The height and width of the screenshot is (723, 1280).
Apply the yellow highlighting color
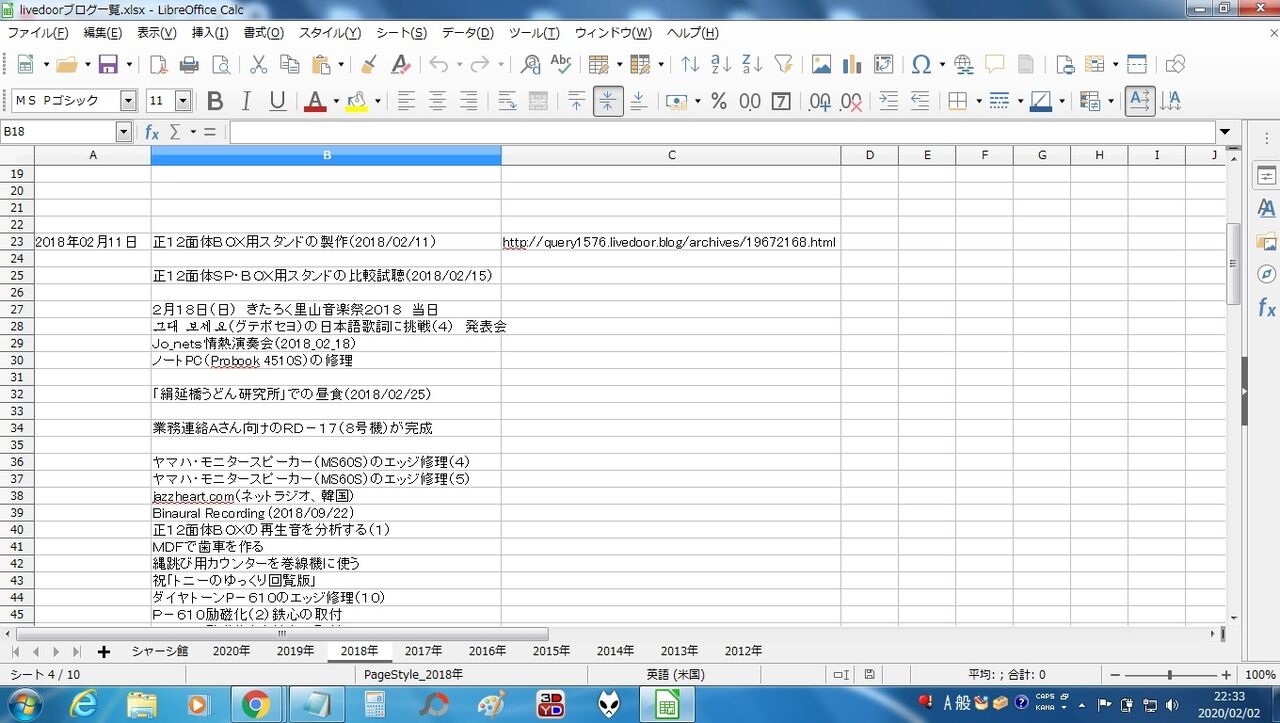tap(356, 101)
